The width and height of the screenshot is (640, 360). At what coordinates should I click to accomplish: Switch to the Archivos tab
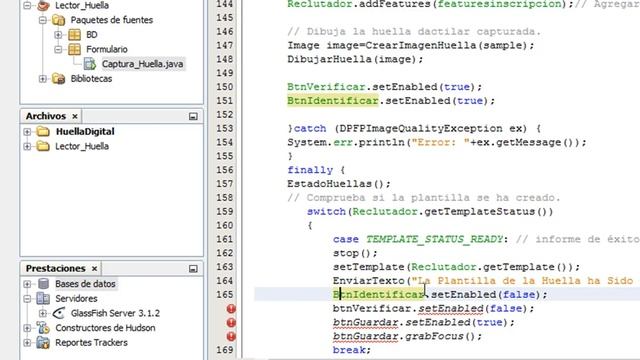46,116
